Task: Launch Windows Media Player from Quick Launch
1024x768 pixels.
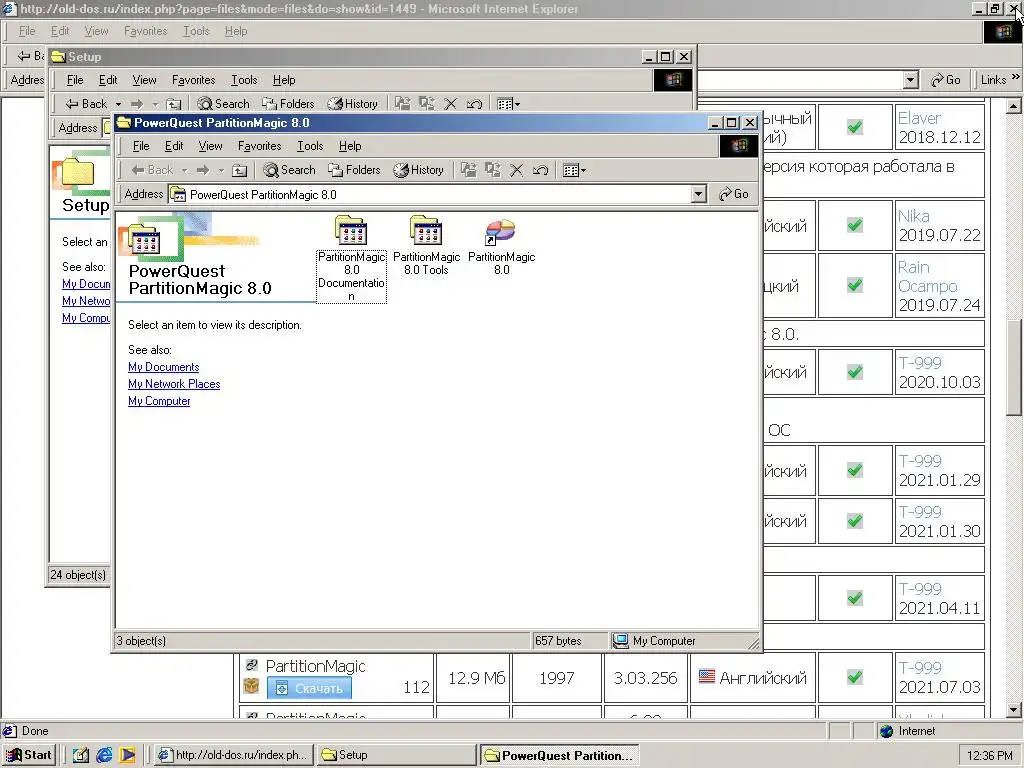Action: [x=127, y=755]
